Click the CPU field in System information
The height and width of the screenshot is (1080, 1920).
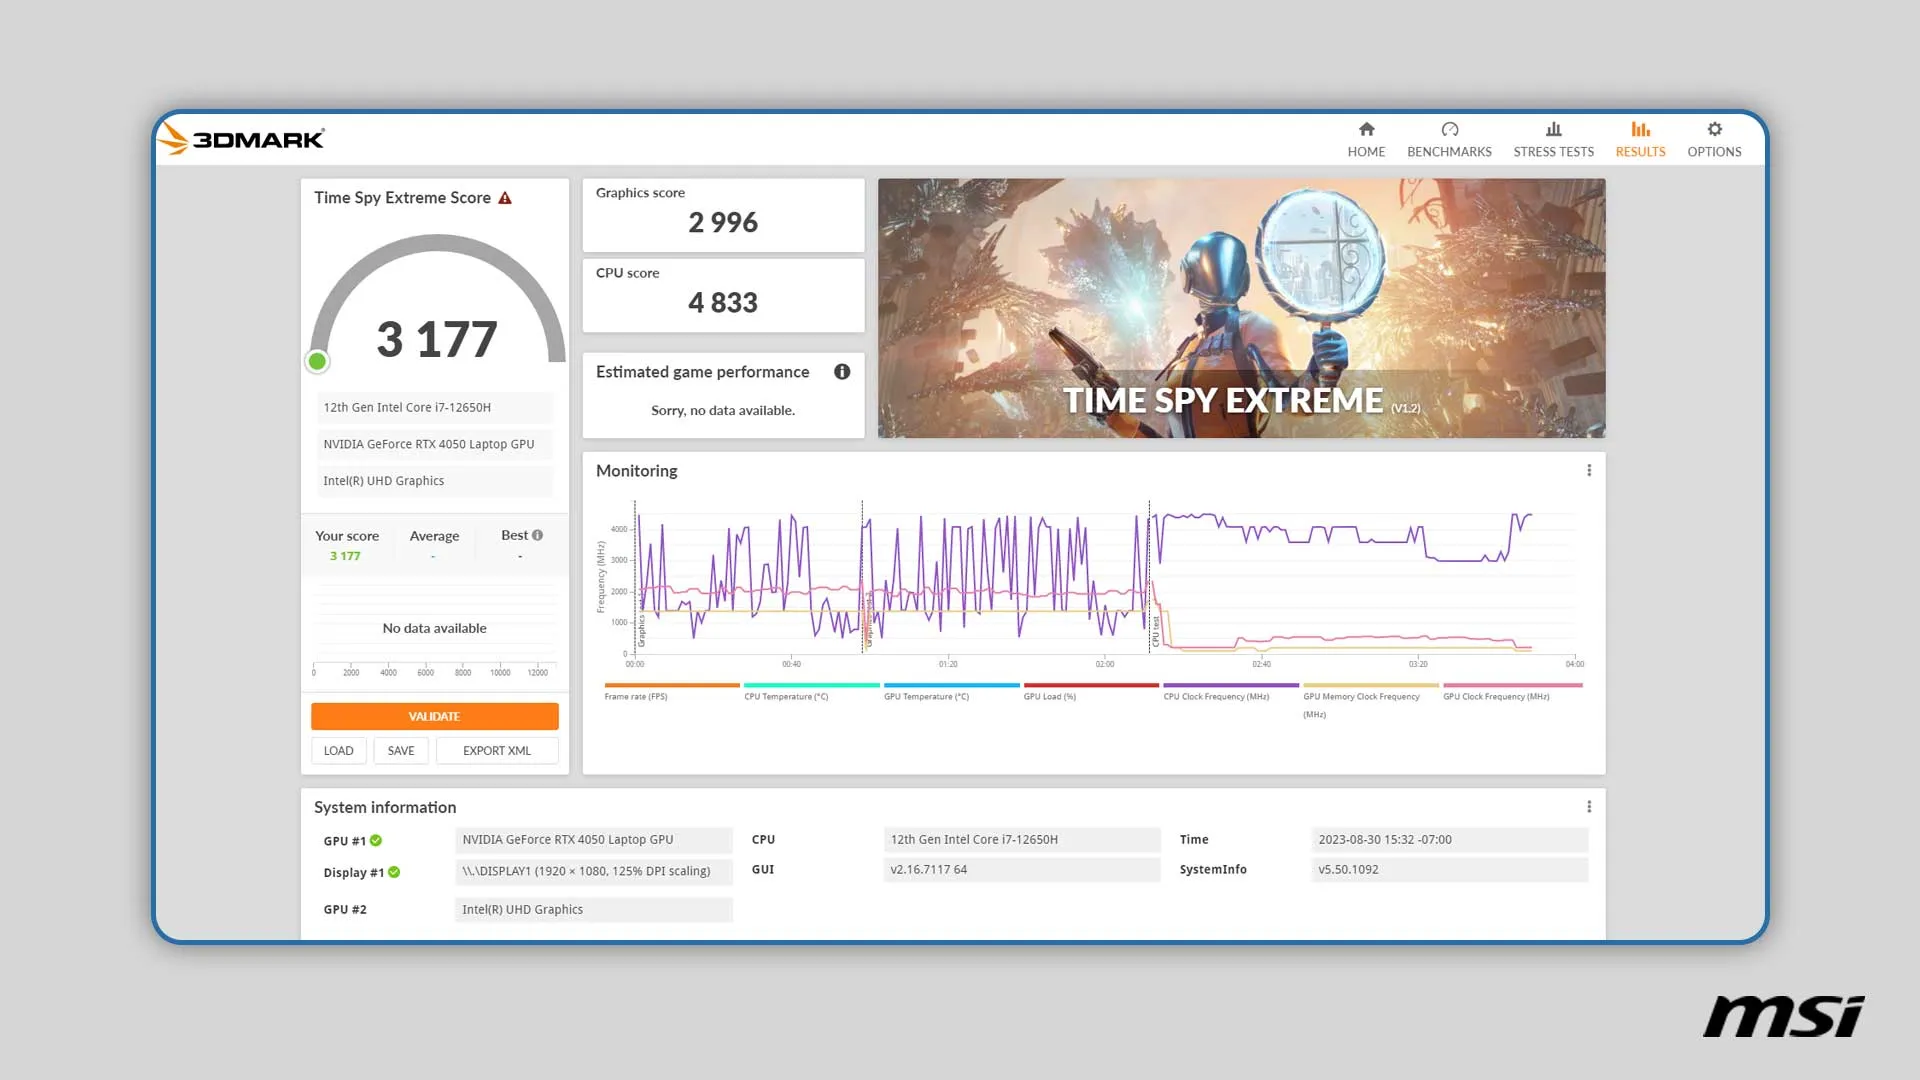(1022, 840)
